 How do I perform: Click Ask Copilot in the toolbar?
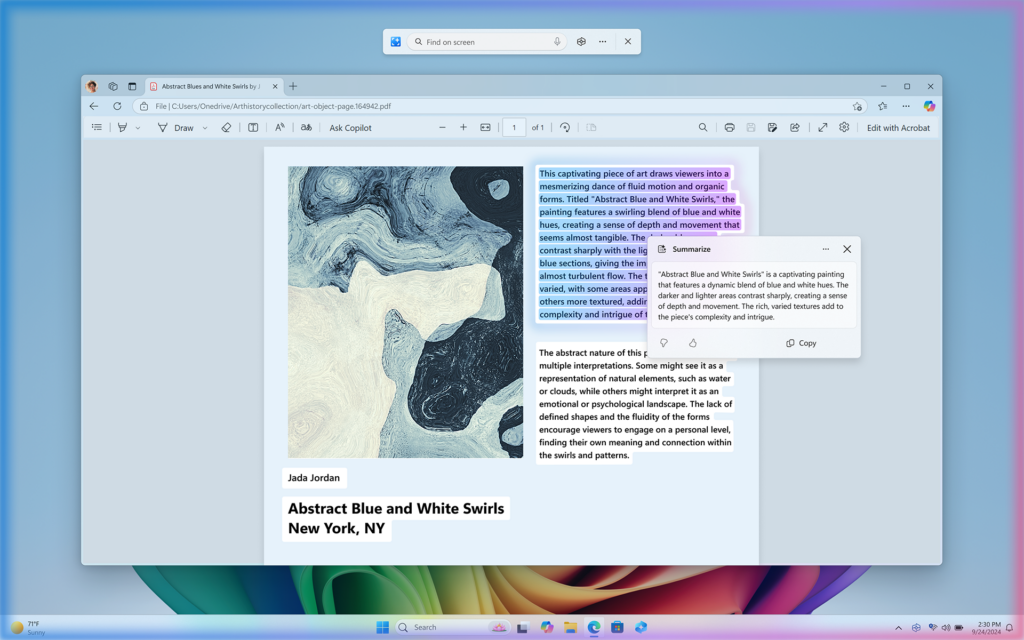(x=349, y=127)
